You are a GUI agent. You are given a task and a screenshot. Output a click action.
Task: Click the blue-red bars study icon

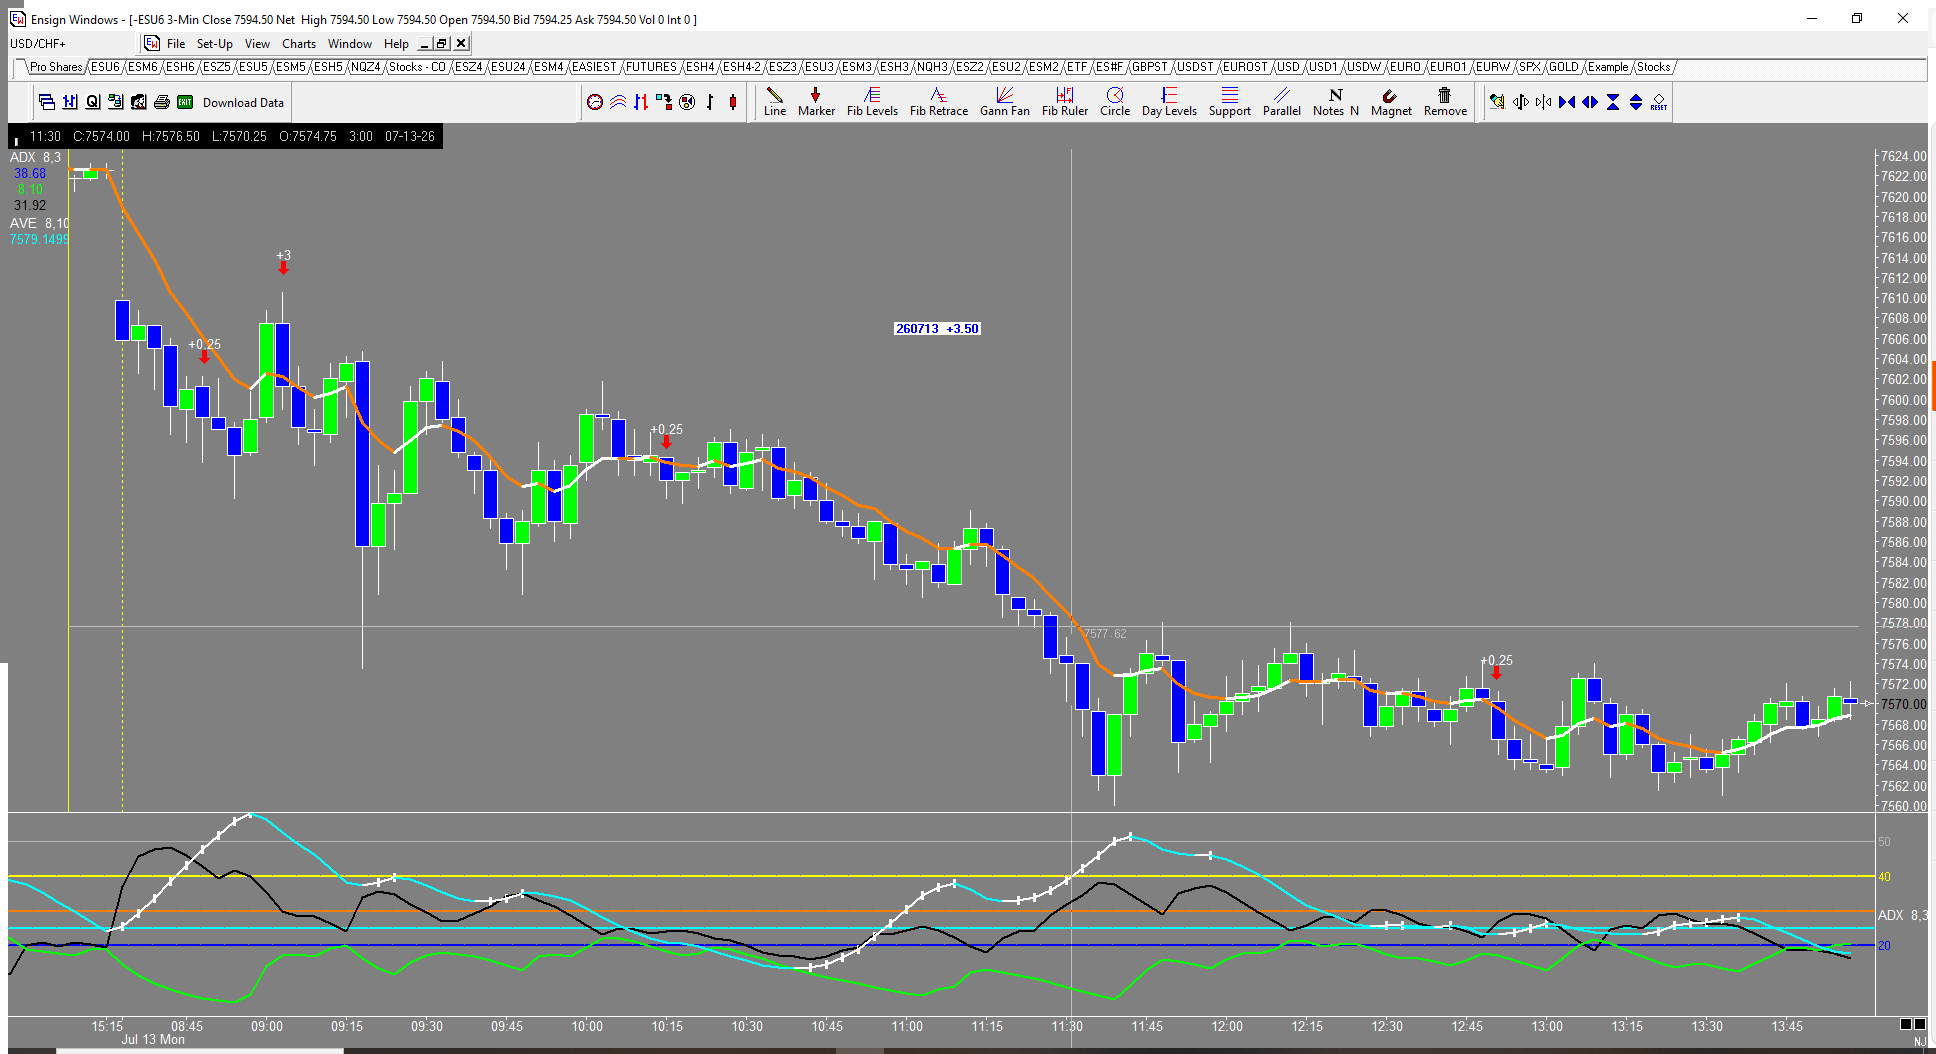641,102
